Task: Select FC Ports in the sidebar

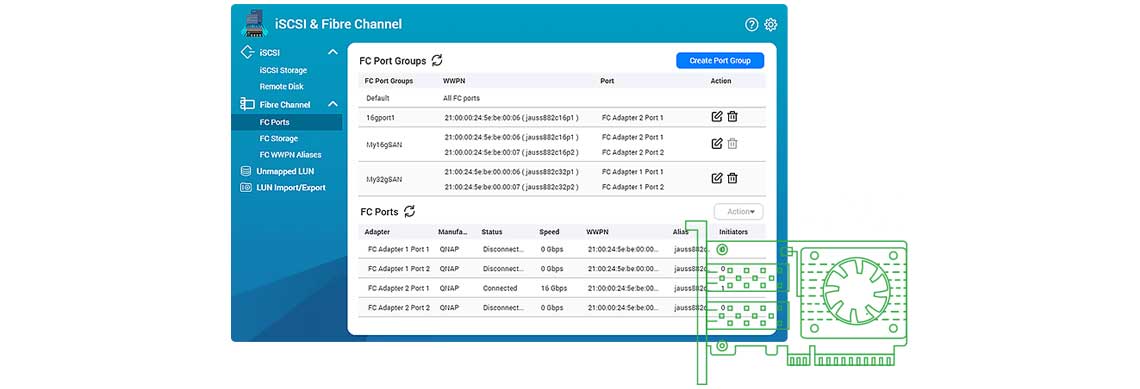Action: [x=286, y=122]
